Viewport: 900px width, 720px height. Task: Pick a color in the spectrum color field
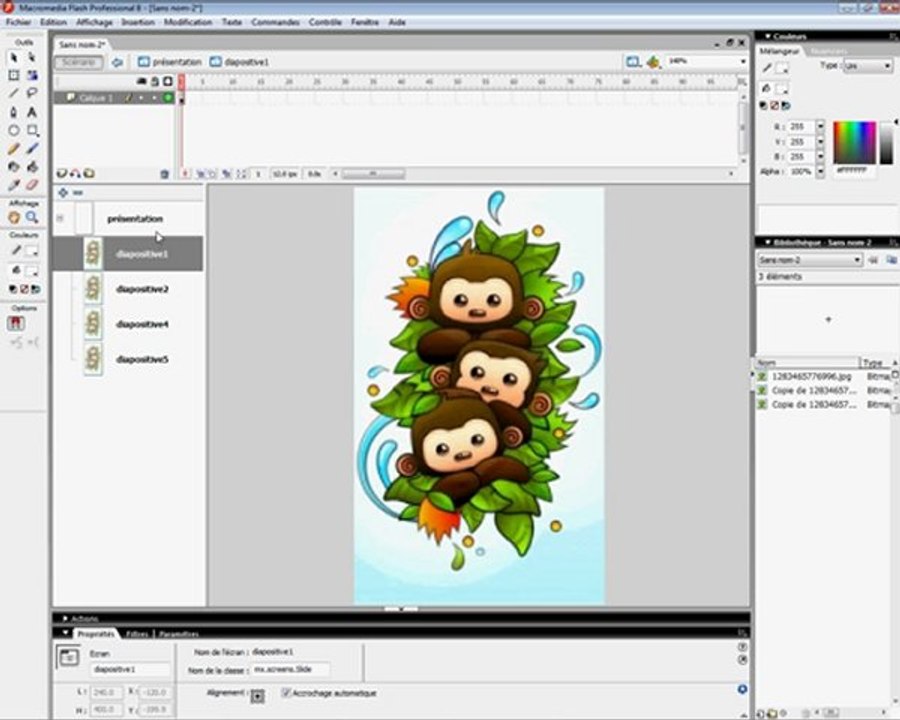tap(855, 143)
